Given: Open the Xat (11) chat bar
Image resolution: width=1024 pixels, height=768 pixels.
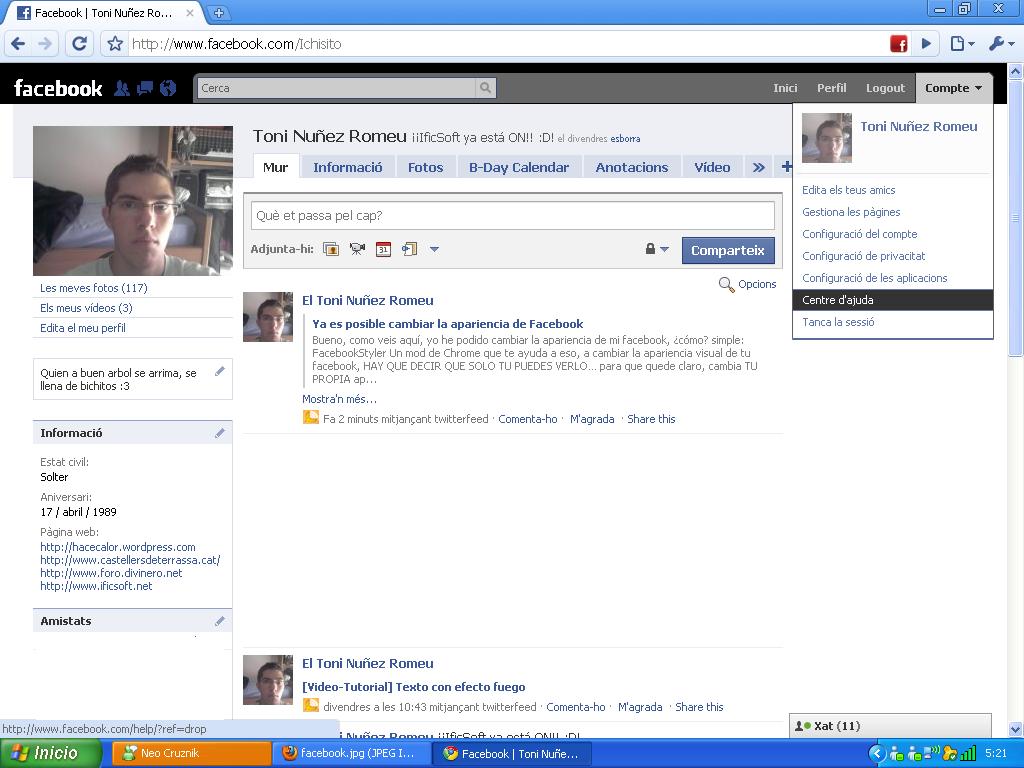Looking at the screenshot, I should point(890,726).
